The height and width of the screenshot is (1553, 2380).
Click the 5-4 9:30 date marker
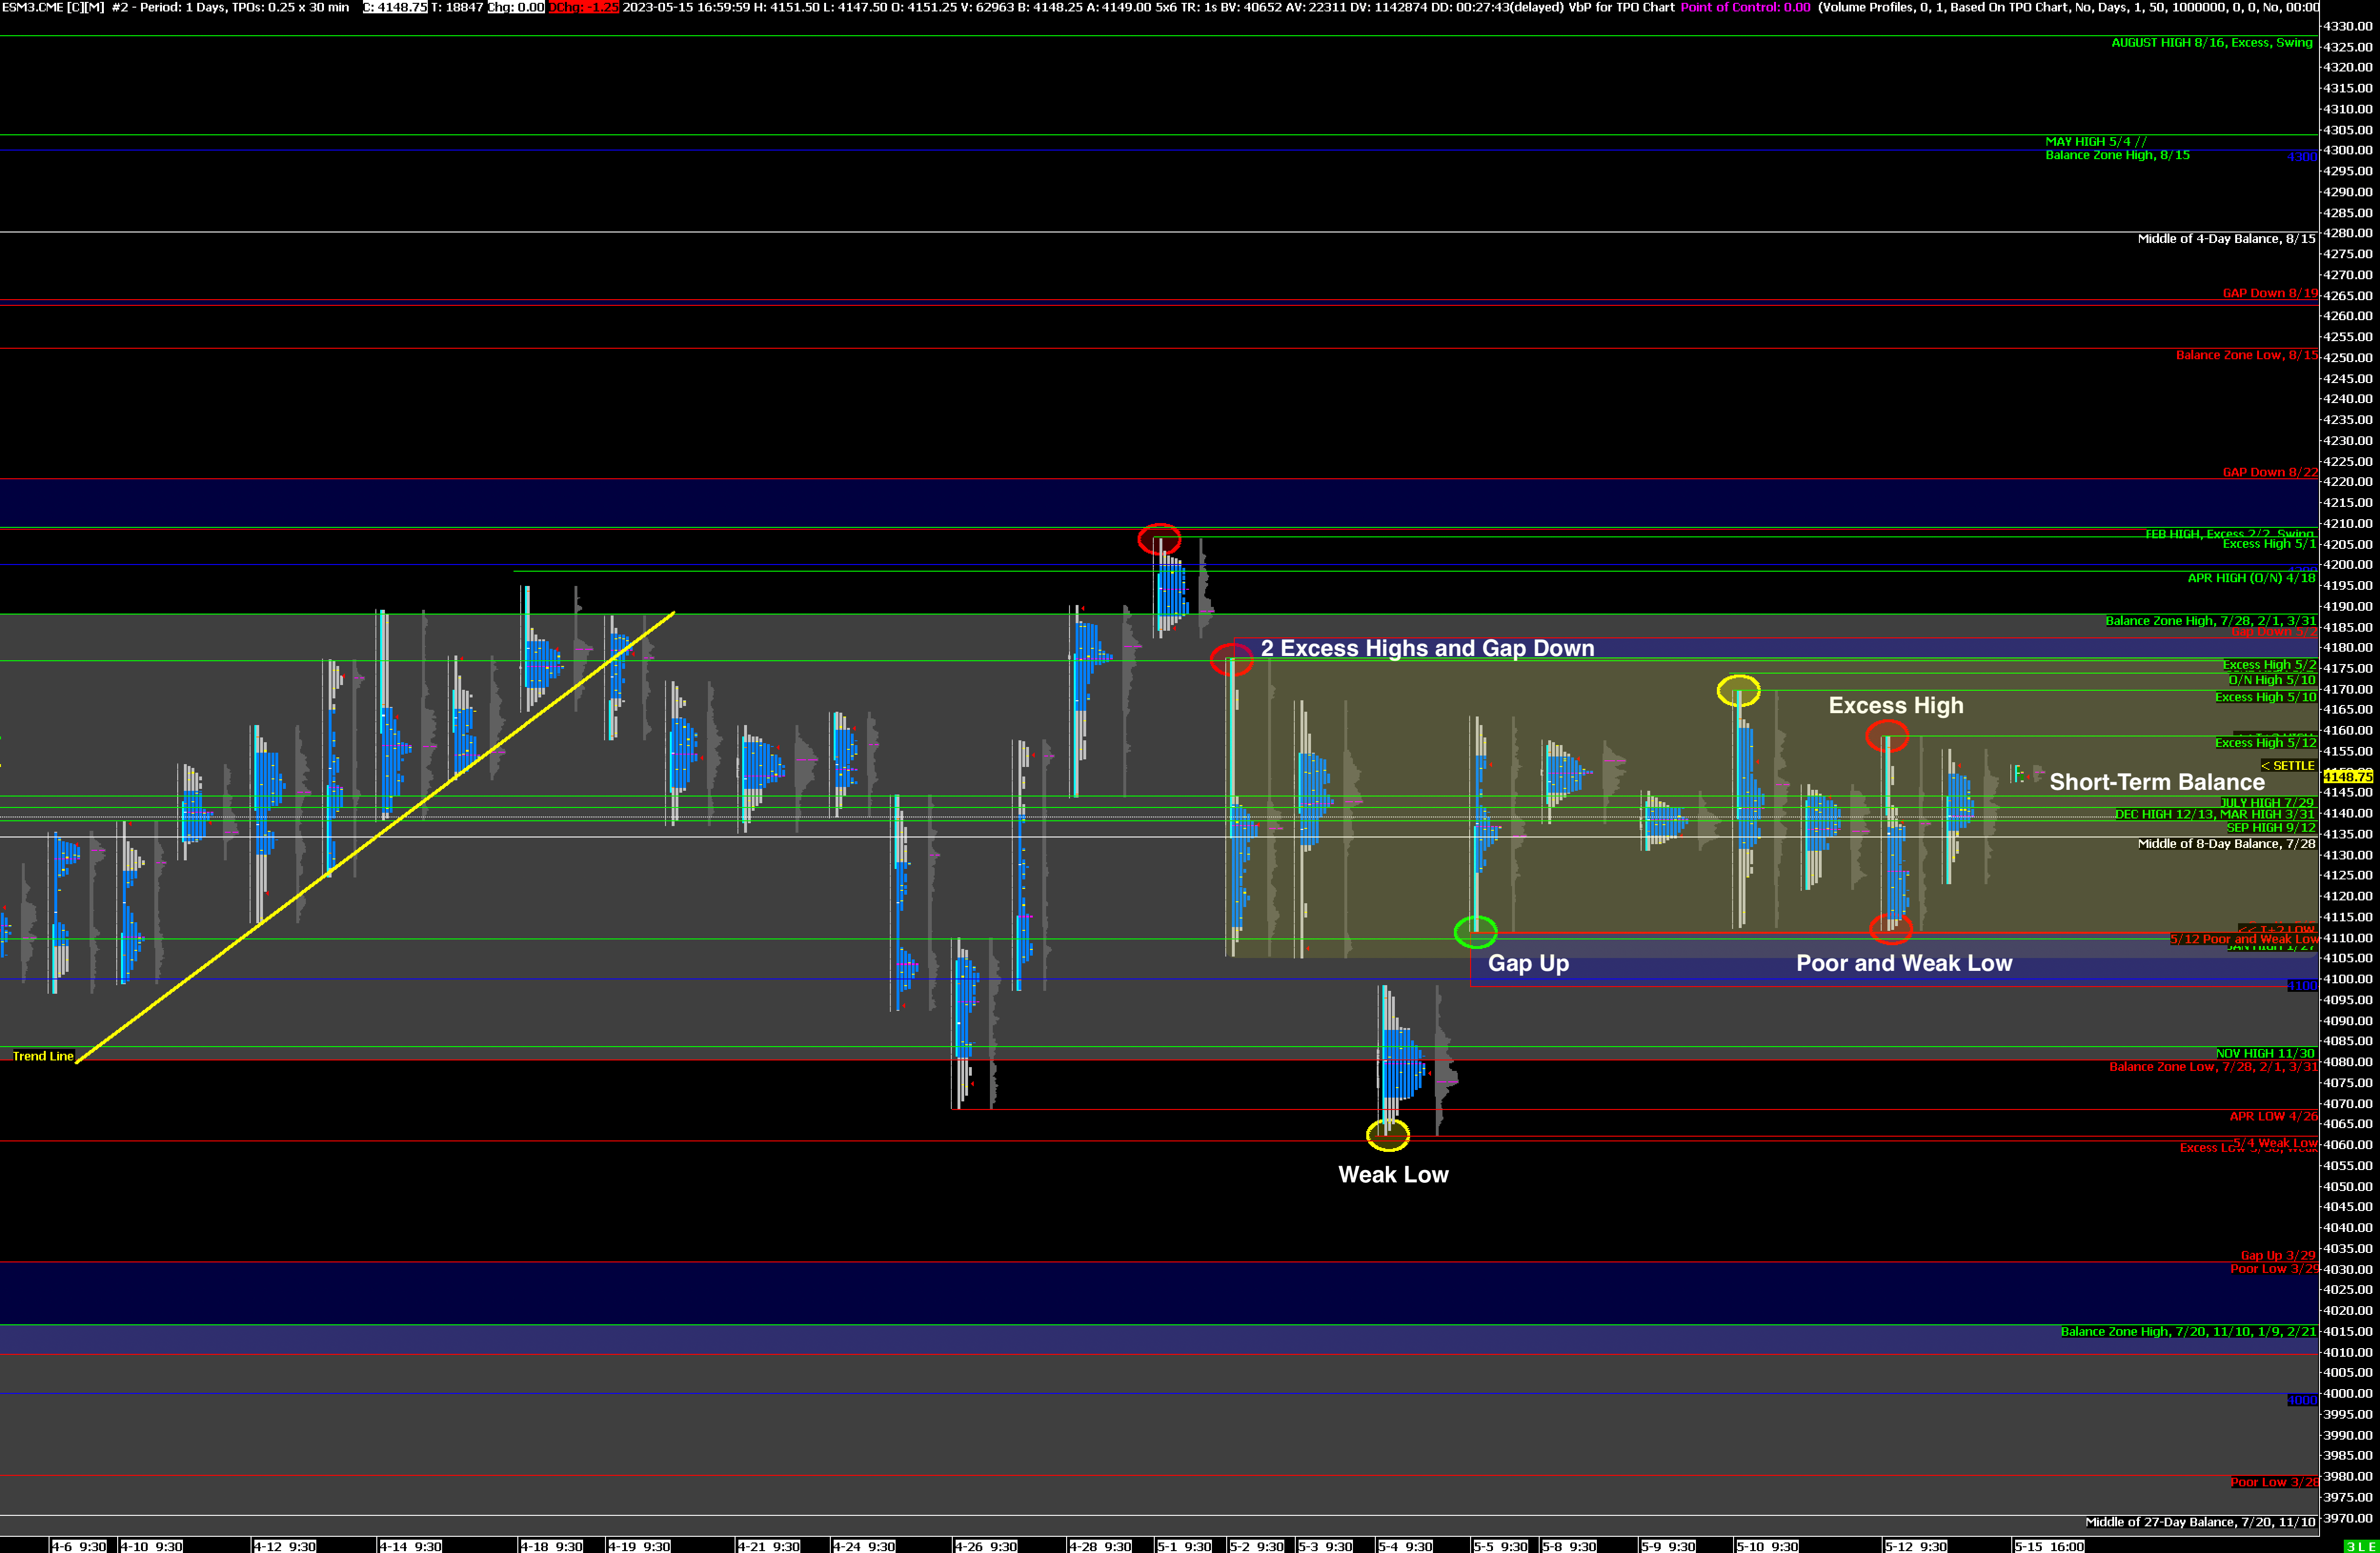1405,1546
